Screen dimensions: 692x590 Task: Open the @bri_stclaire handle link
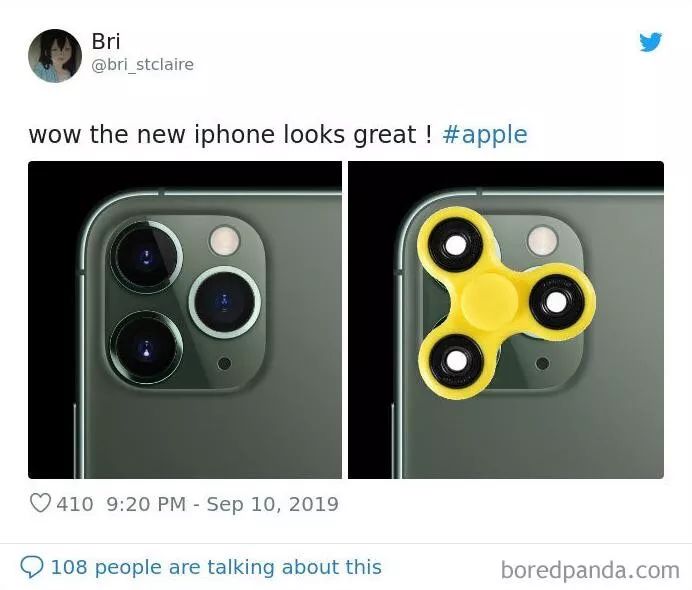[143, 64]
